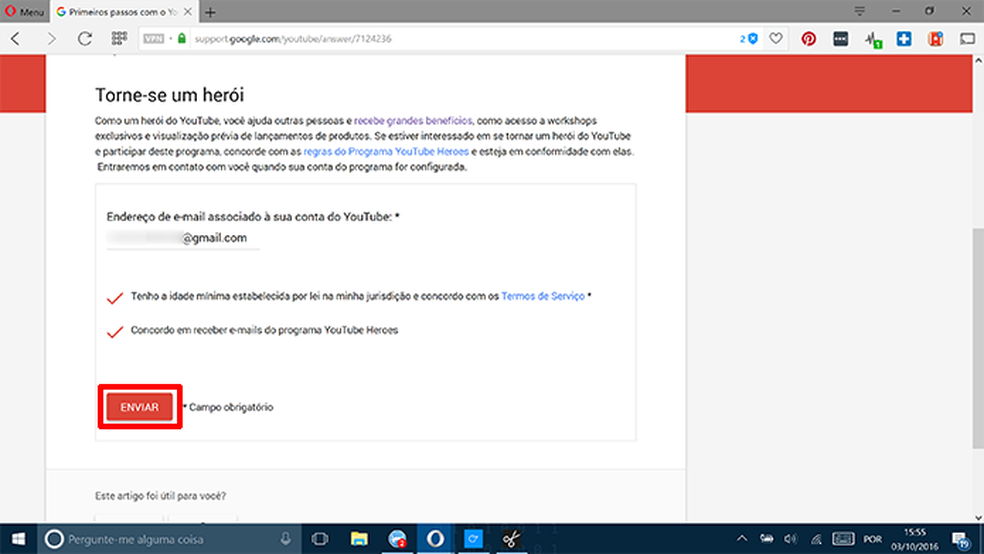Image resolution: width=984 pixels, height=554 pixels.
Task: Follow the 'recebe grandes benefícios' link
Action: pos(413,120)
